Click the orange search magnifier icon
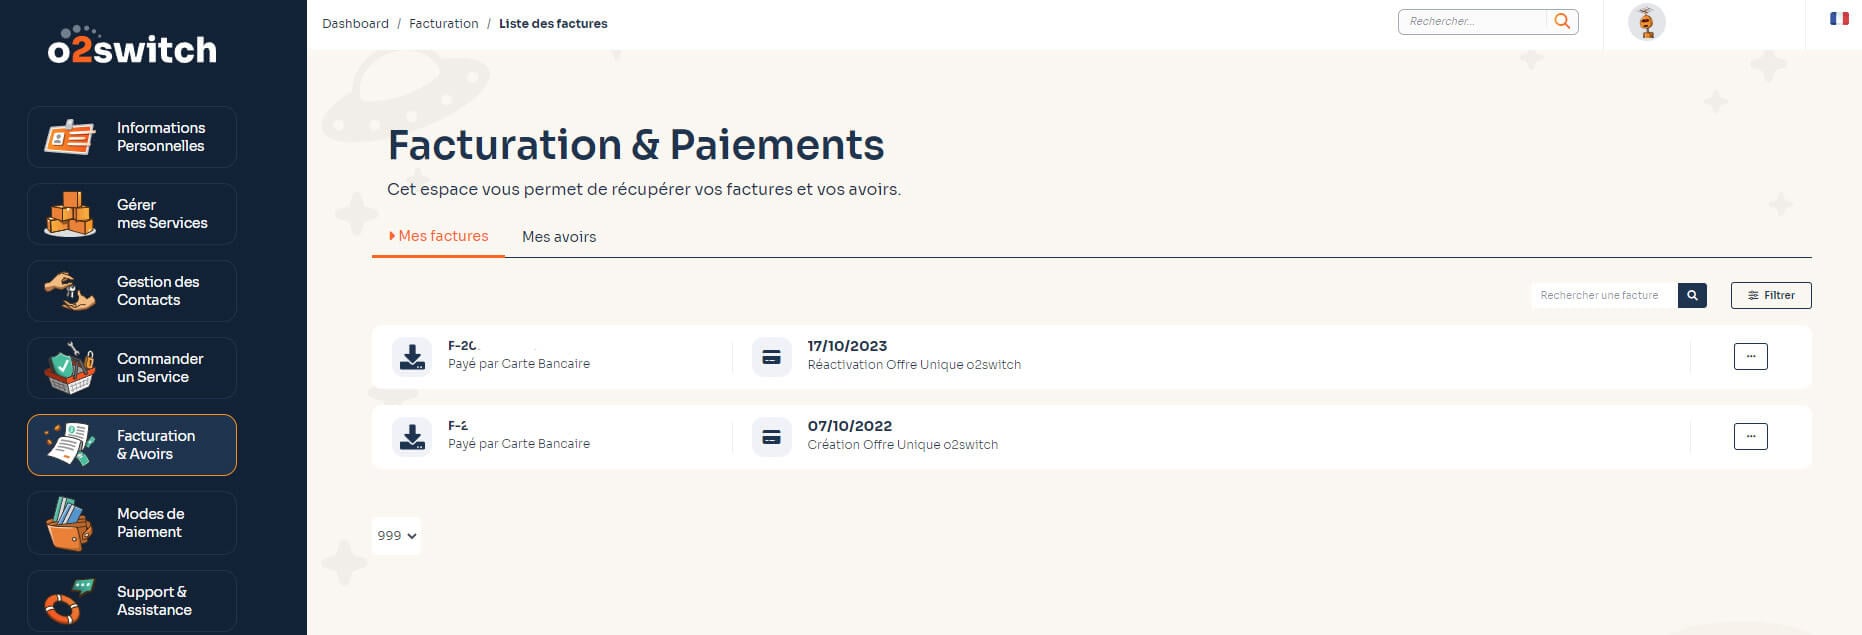1862x635 pixels. [1562, 21]
